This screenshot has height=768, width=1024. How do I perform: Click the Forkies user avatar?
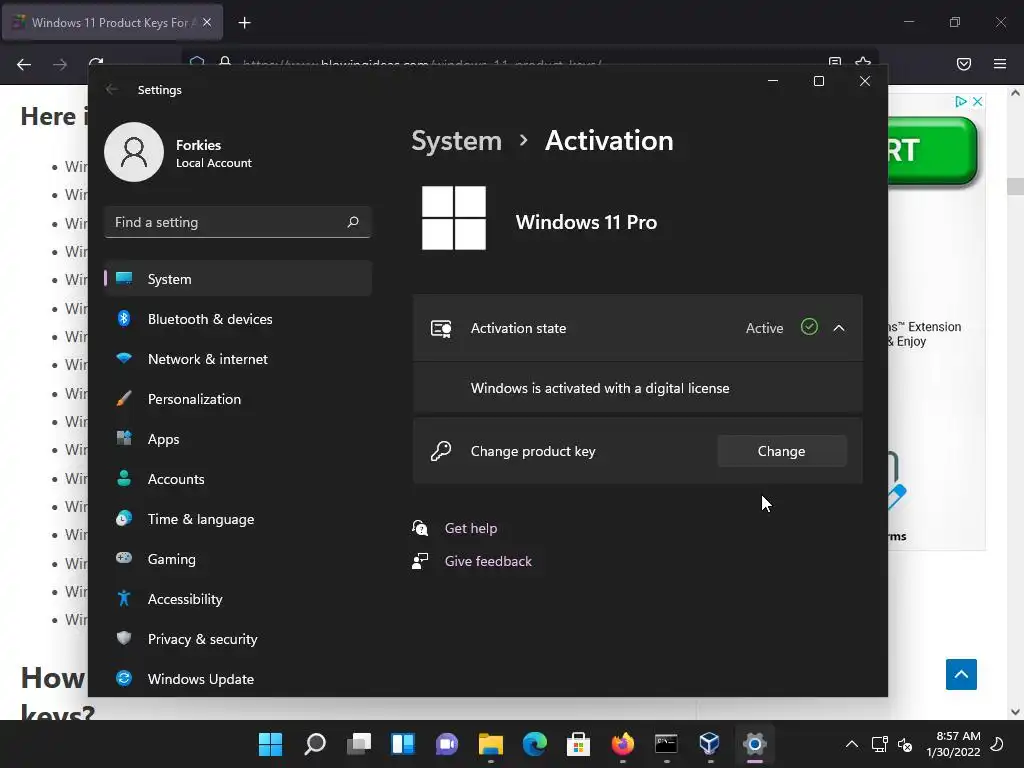point(134,152)
